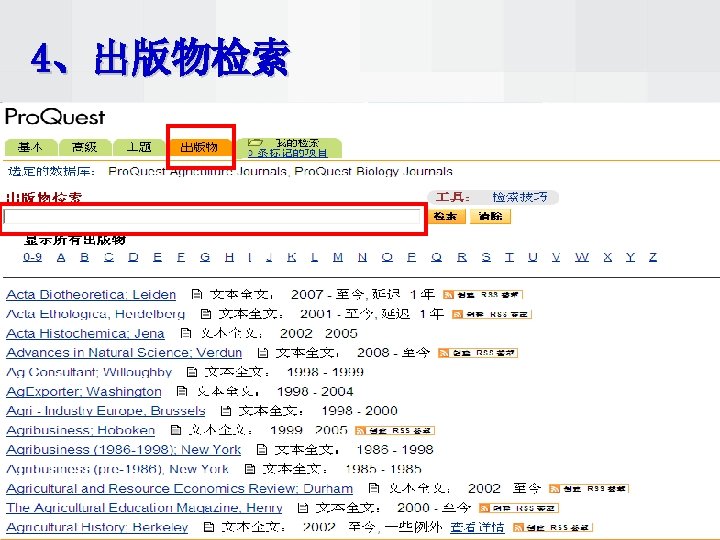
Task: Browse publications under letter M
Action: click(338, 257)
